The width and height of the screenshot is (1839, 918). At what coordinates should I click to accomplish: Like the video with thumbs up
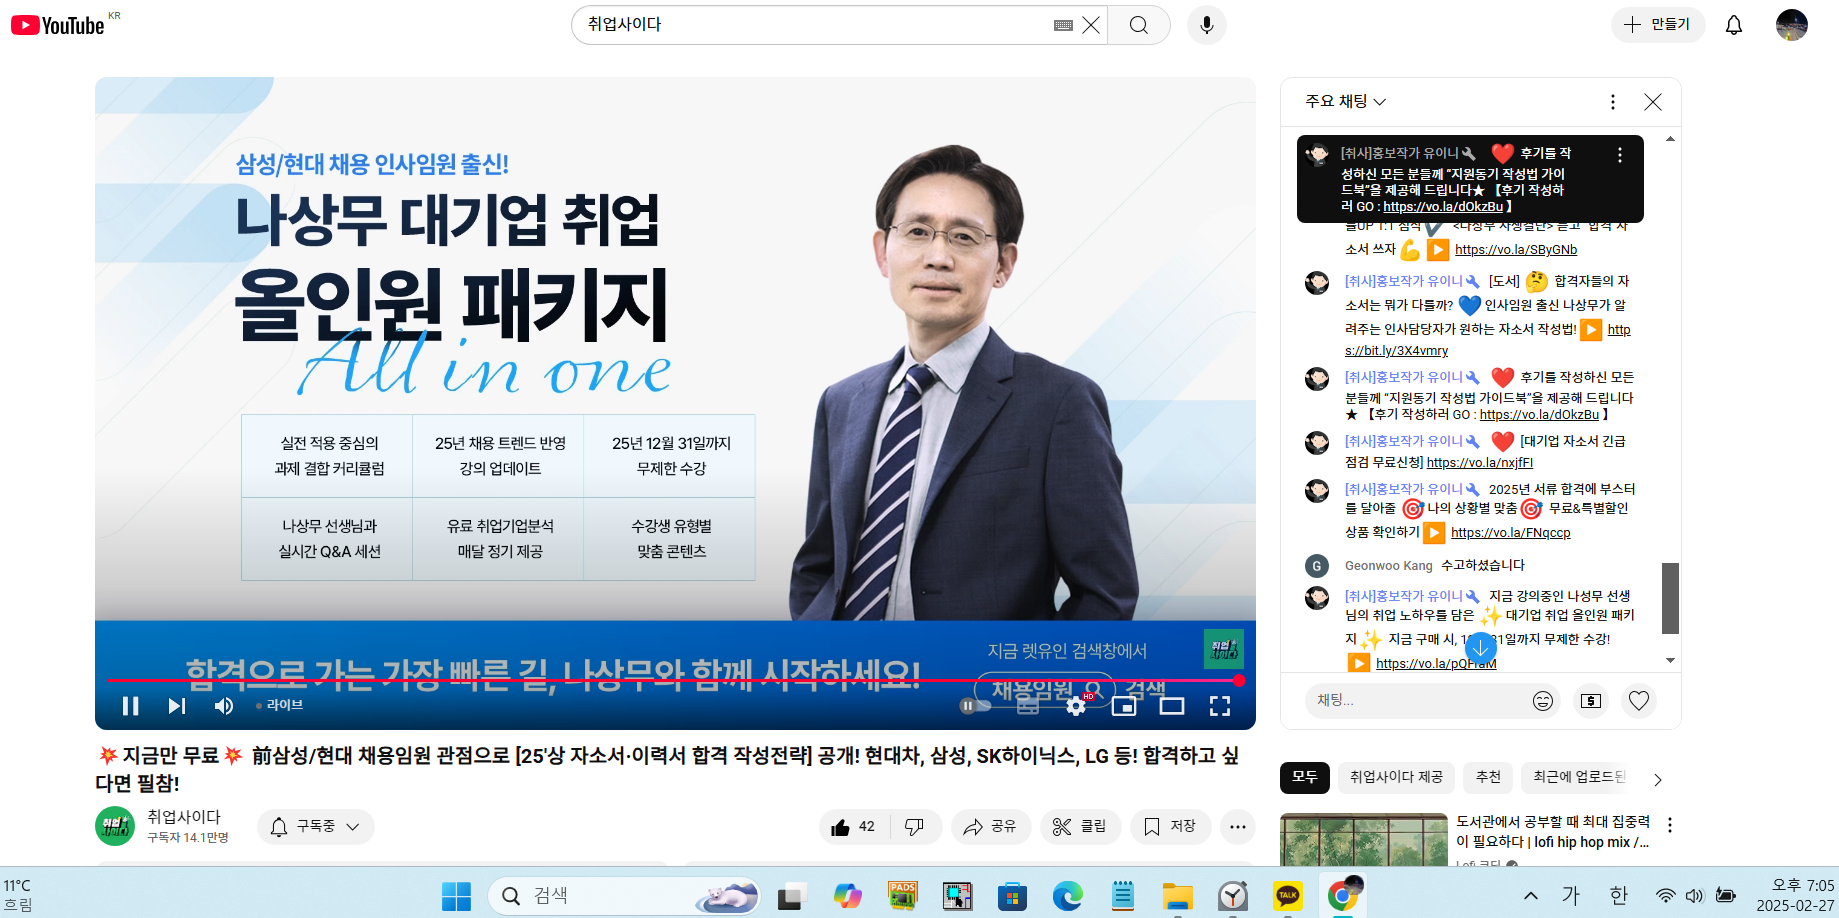[853, 827]
